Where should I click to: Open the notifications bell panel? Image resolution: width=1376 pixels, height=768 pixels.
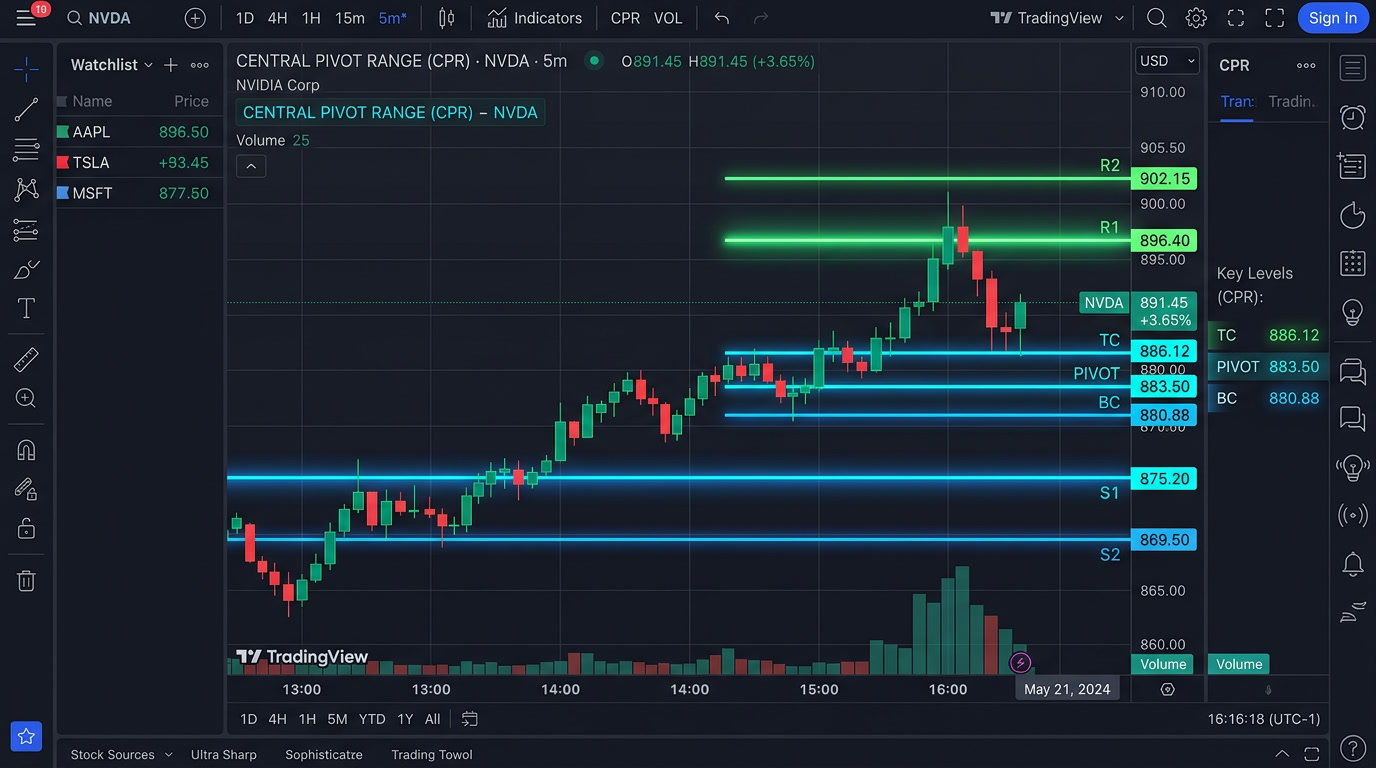[1352, 564]
